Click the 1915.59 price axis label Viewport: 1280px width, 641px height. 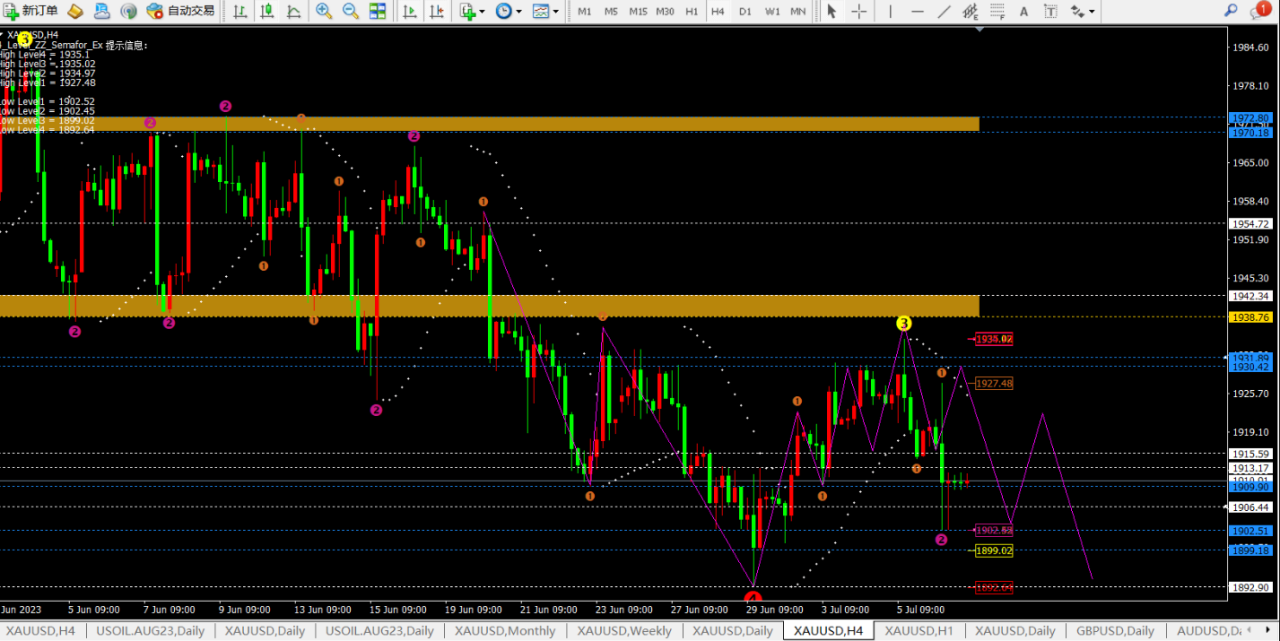(x=1251, y=454)
